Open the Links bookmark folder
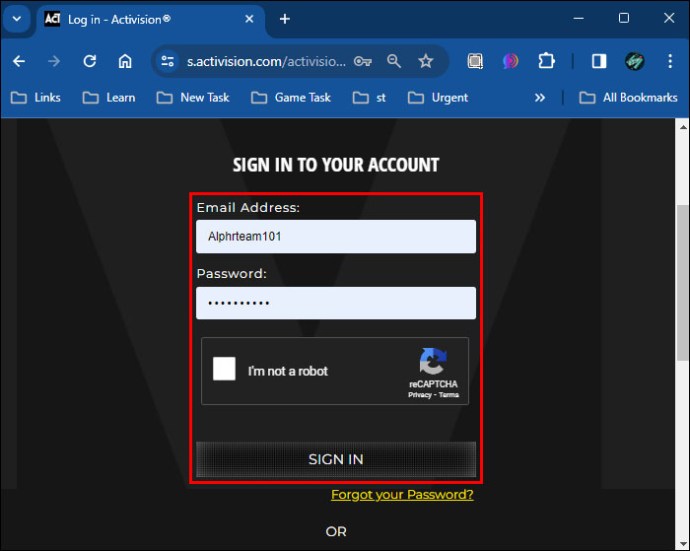This screenshot has height=551, width=690. (x=36, y=98)
